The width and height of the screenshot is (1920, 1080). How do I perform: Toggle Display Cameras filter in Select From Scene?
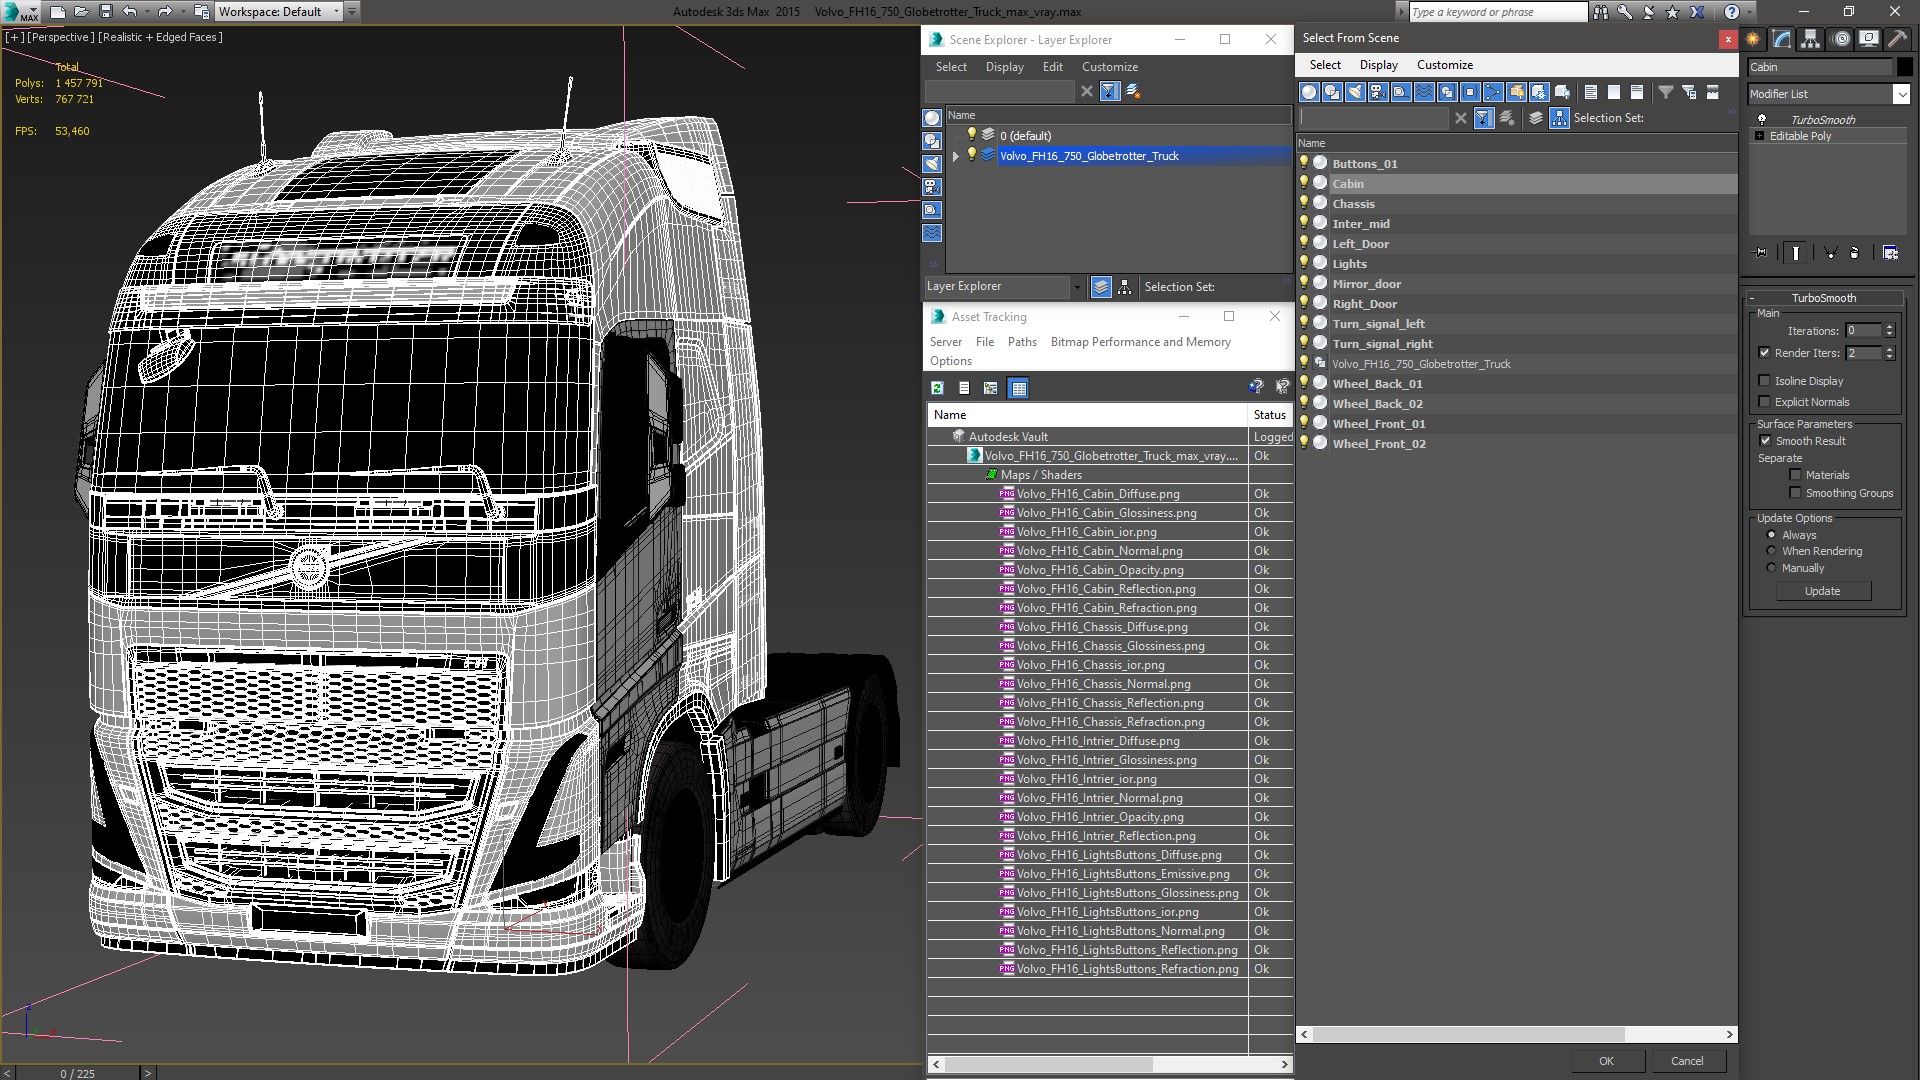1378,92
